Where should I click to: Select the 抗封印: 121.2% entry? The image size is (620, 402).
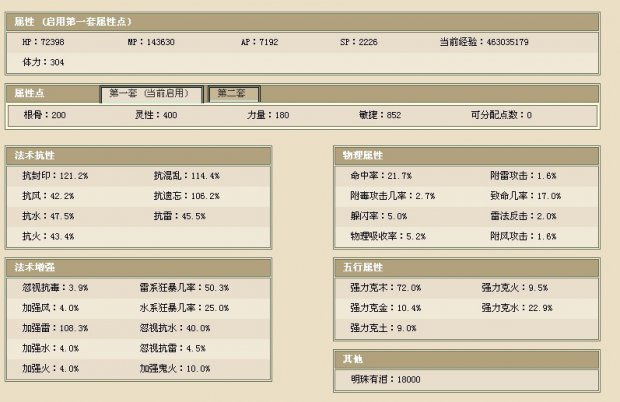tap(55, 175)
